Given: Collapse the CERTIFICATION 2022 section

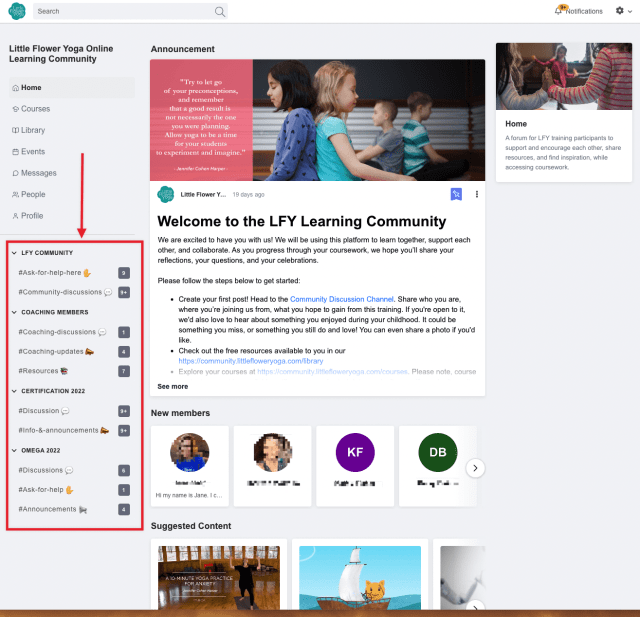Looking at the screenshot, I should [14, 391].
